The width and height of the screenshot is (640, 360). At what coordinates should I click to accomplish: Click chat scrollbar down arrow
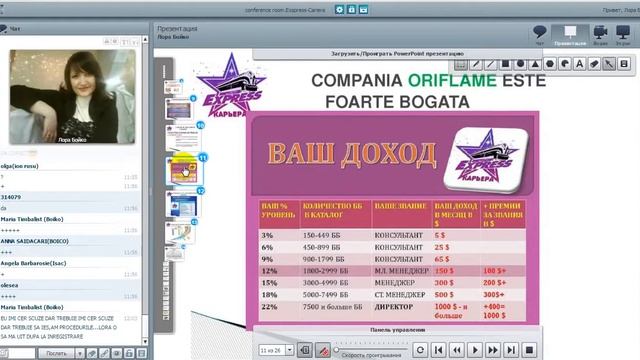[145, 341]
